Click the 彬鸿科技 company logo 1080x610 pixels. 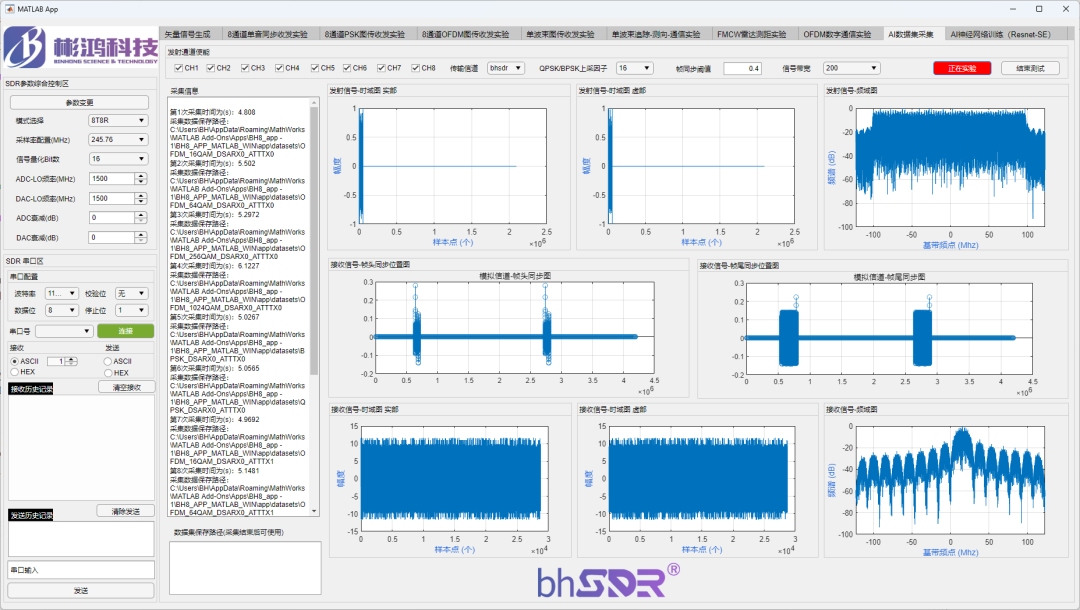point(80,49)
